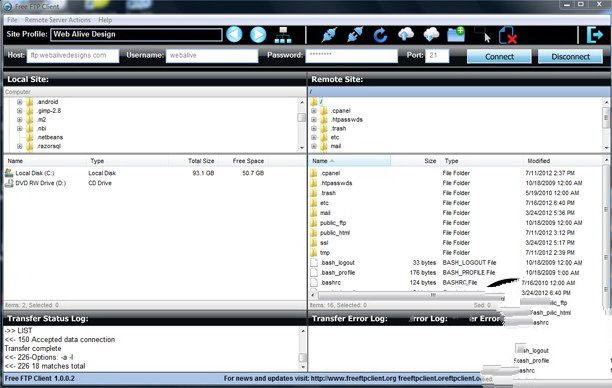Image resolution: width=612 pixels, height=388 pixels.
Task: Open the File menu
Action: tap(12, 20)
